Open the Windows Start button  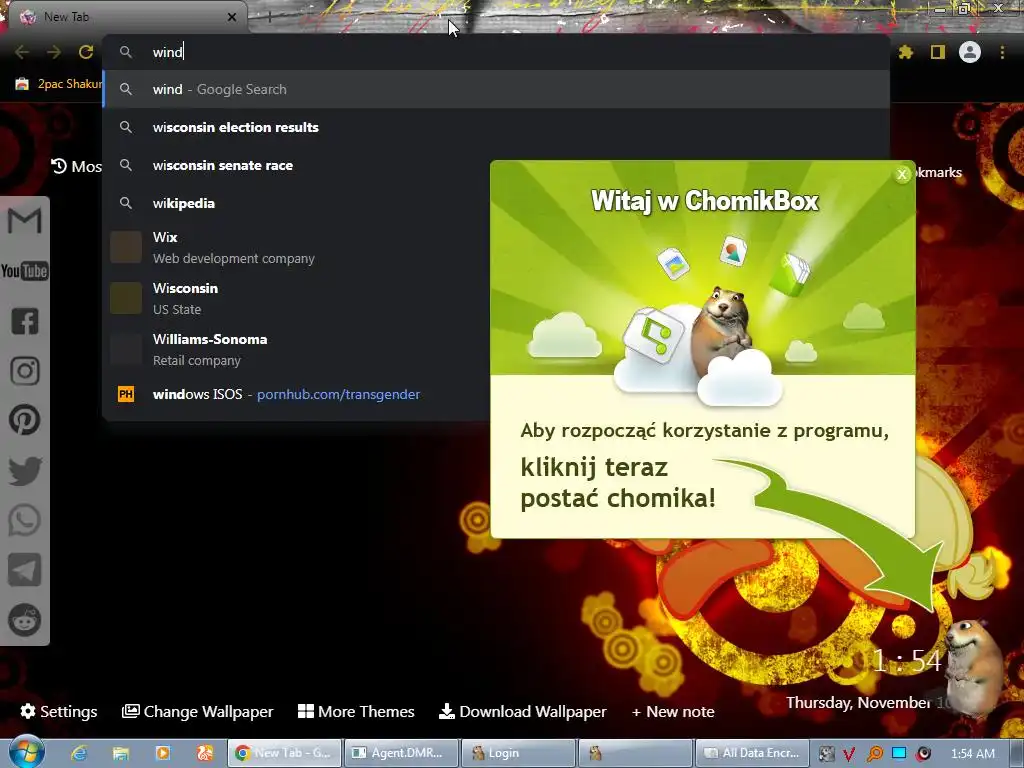(26, 753)
